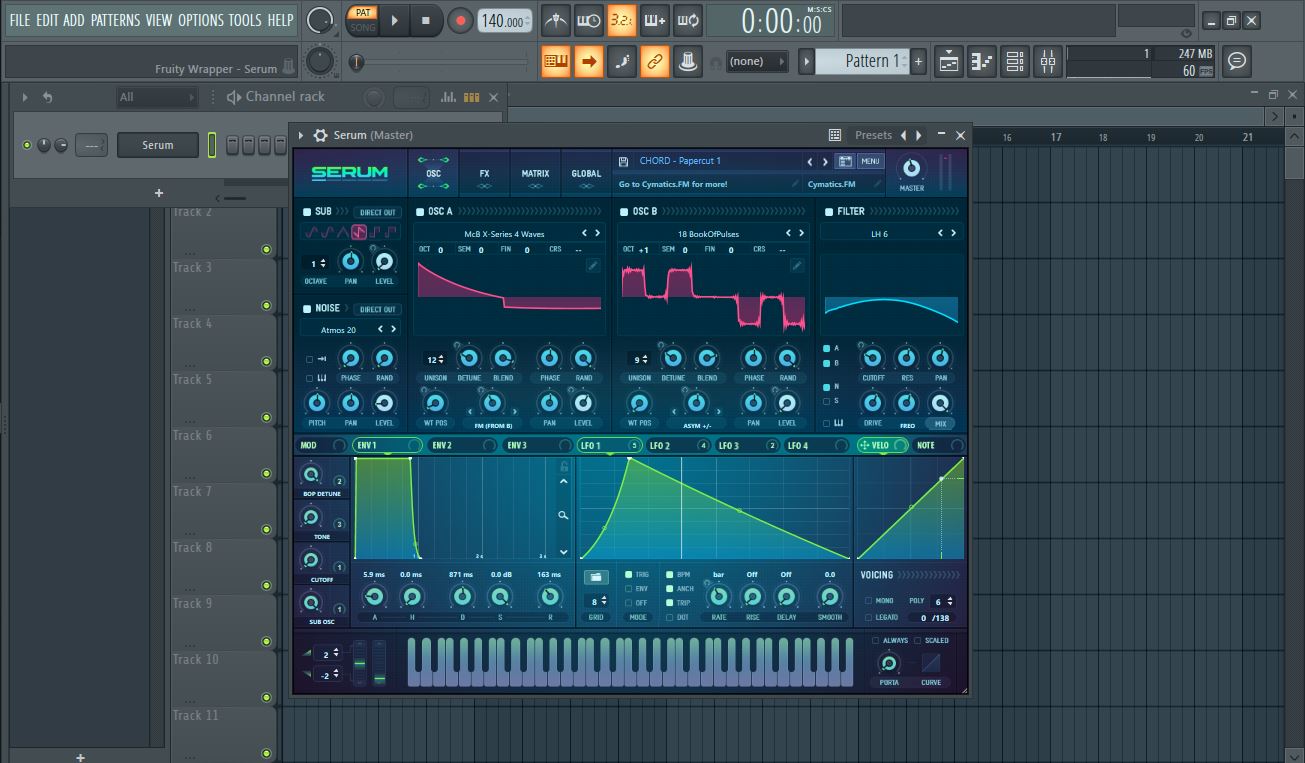This screenshot has height=763, width=1305.
Task: Open Channel rack 'All' filter dropdown
Action: tap(156, 97)
